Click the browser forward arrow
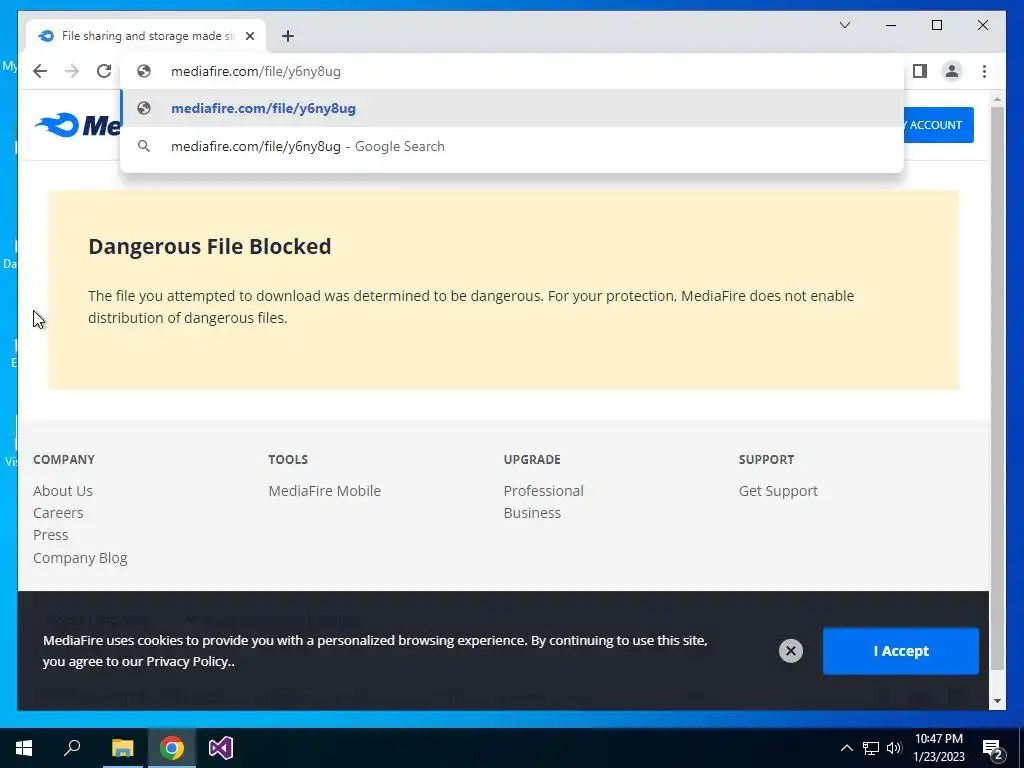The width and height of the screenshot is (1024, 768). pyautogui.click(x=72, y=71)
